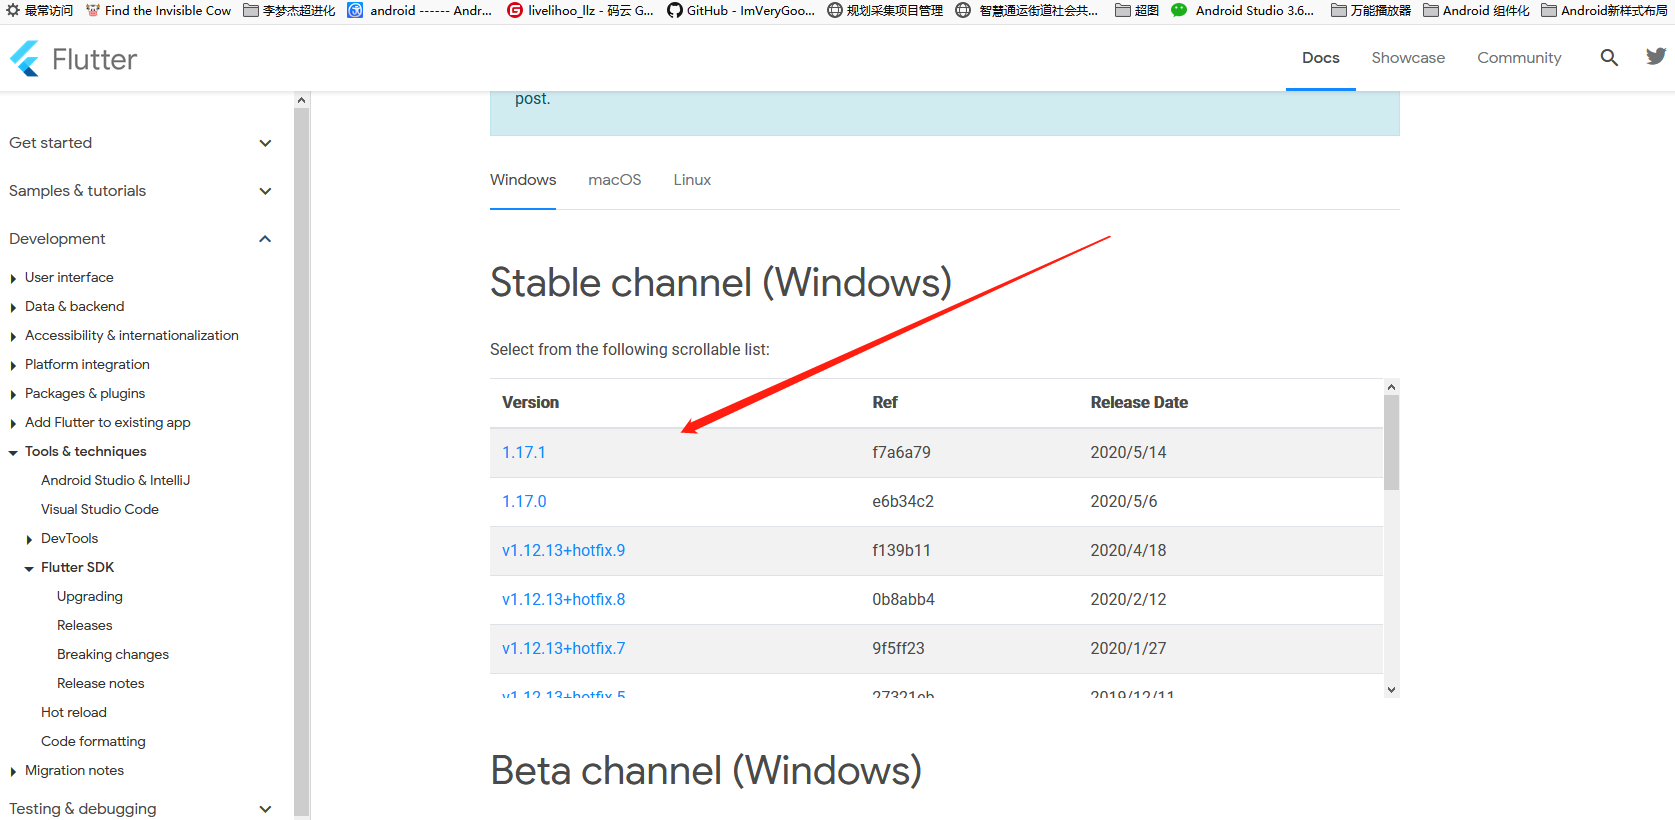This screenshot has height=820, width=1675.
Task: Open the Twitter bird icon link
Action: 1656,57
